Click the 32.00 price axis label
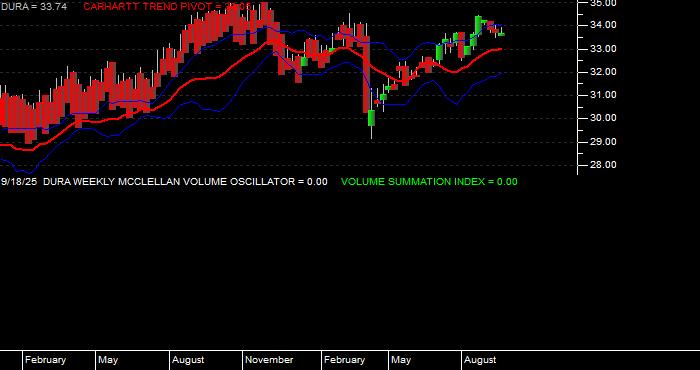 [603, 72]
